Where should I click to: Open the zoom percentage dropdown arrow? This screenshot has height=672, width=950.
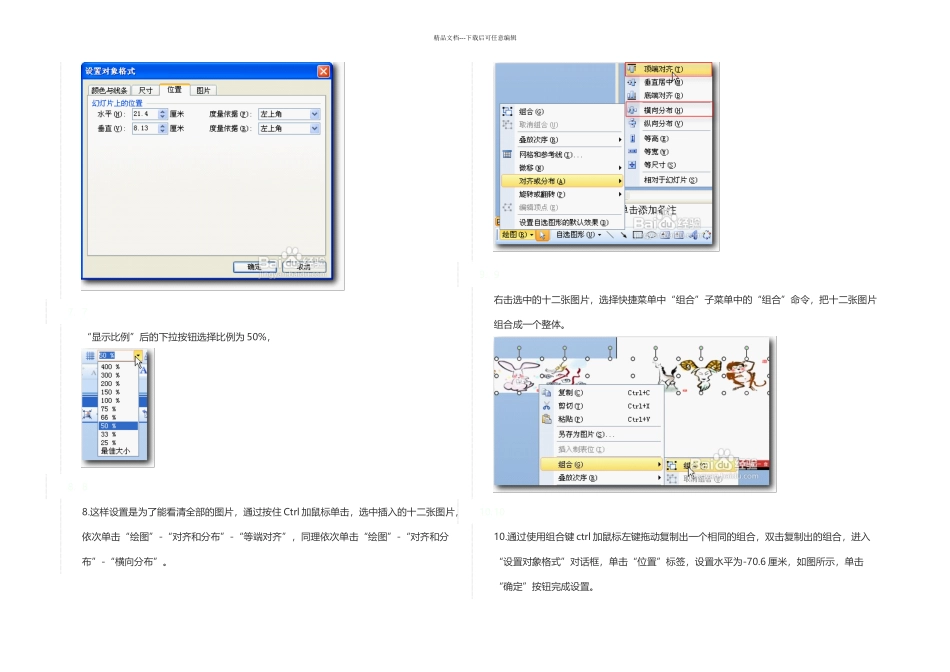pyautogui.click(x=138, y=356)
